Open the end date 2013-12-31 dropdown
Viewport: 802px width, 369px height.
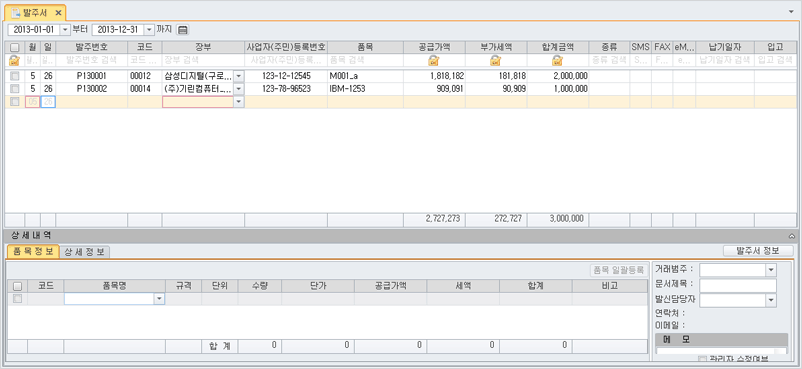149,30
